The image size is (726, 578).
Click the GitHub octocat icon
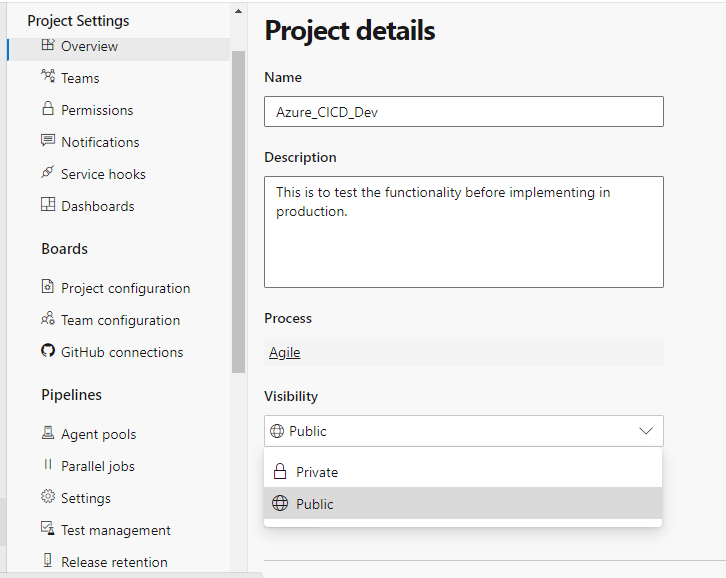(48, 351)
